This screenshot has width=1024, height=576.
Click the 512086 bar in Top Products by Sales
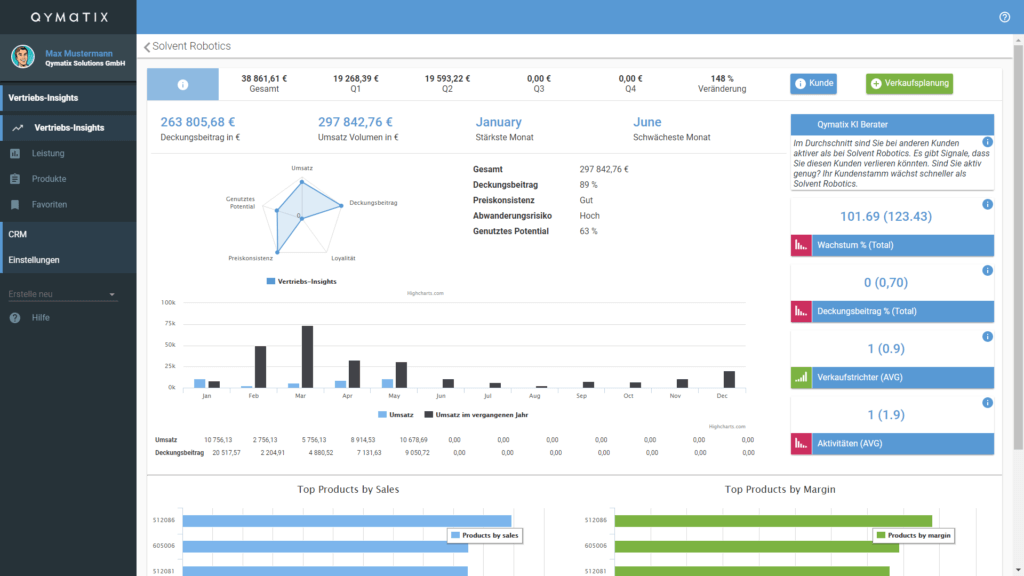(347, 521)
